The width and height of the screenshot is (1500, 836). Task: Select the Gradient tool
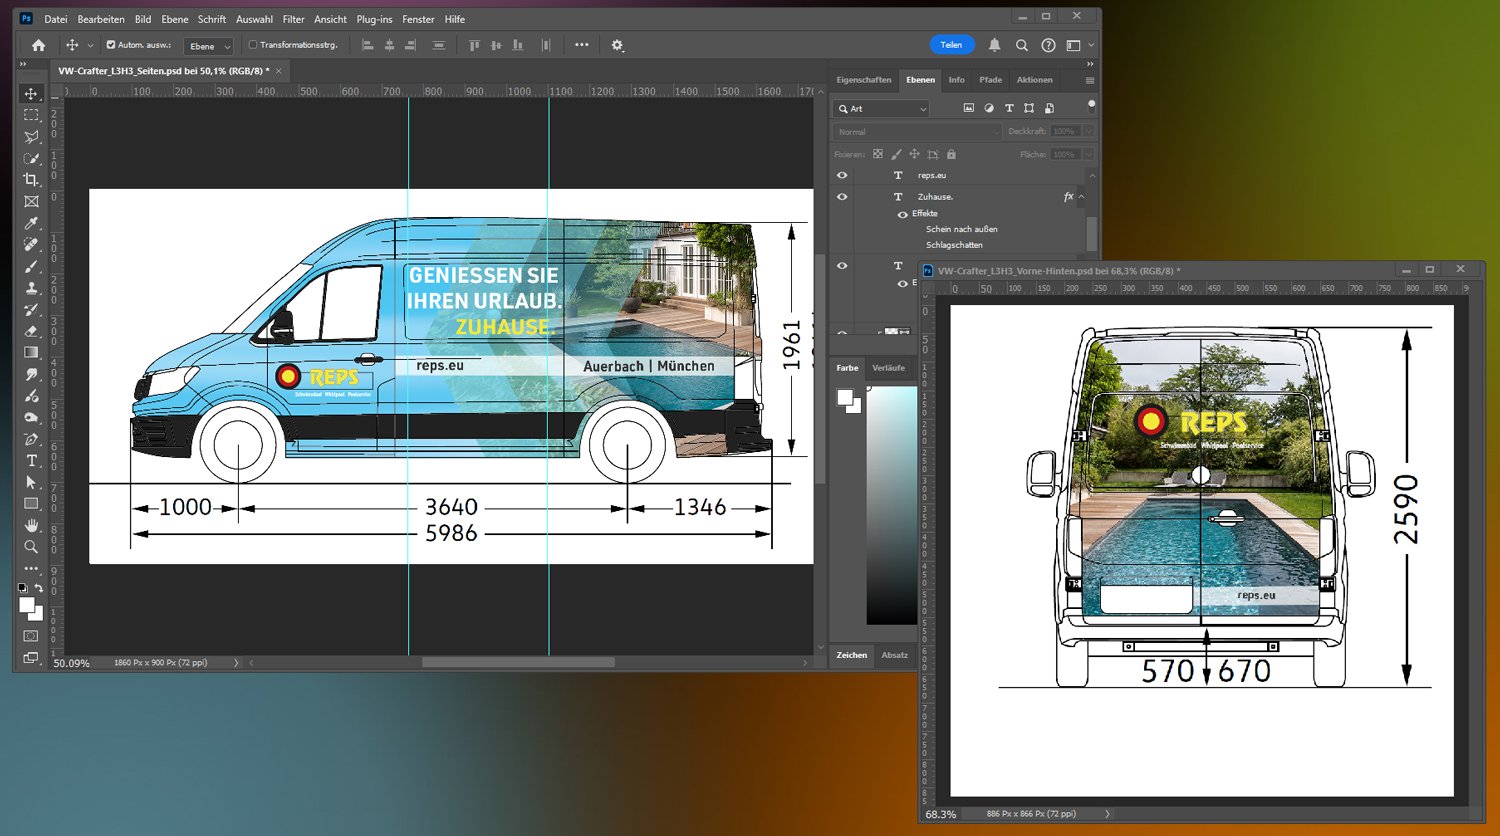[x=31, y=353]
